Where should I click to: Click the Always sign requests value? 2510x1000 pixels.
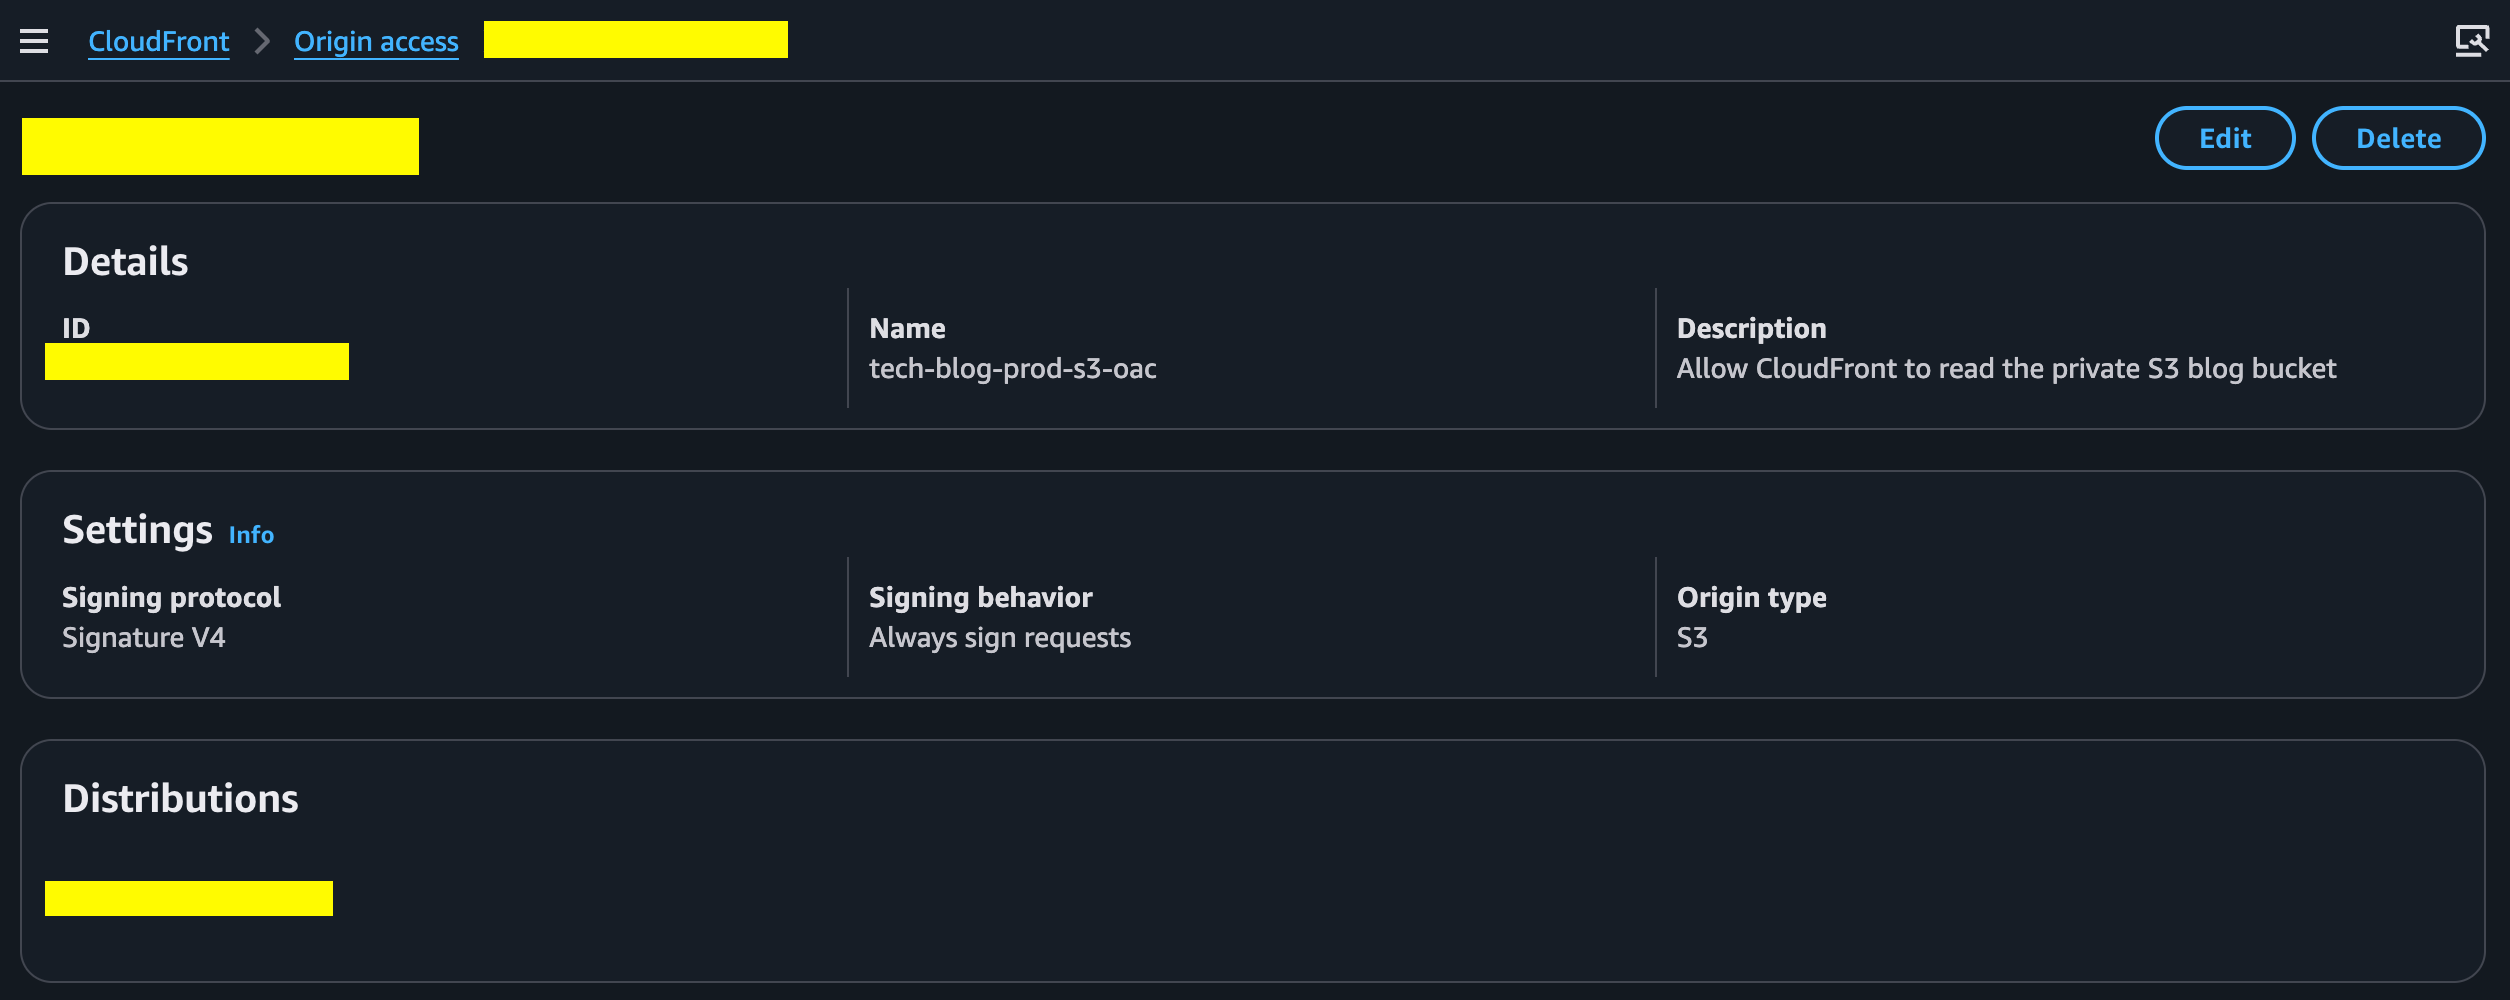tap(1000, 638)
